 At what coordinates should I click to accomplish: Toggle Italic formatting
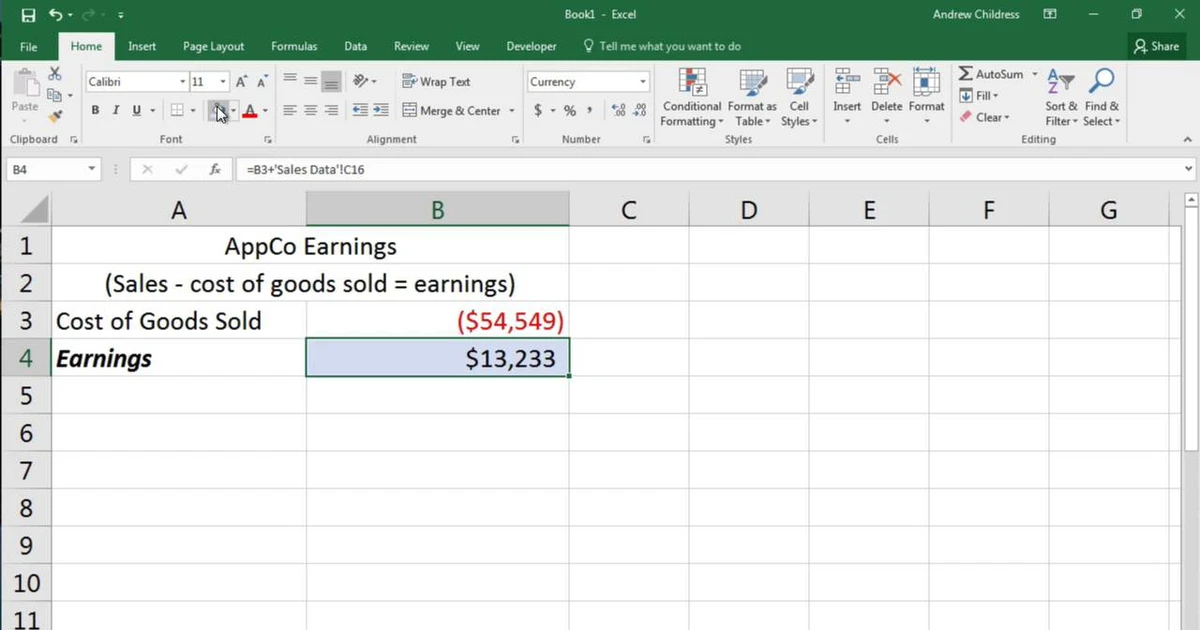pyautogui.click(x=116, y=111)
